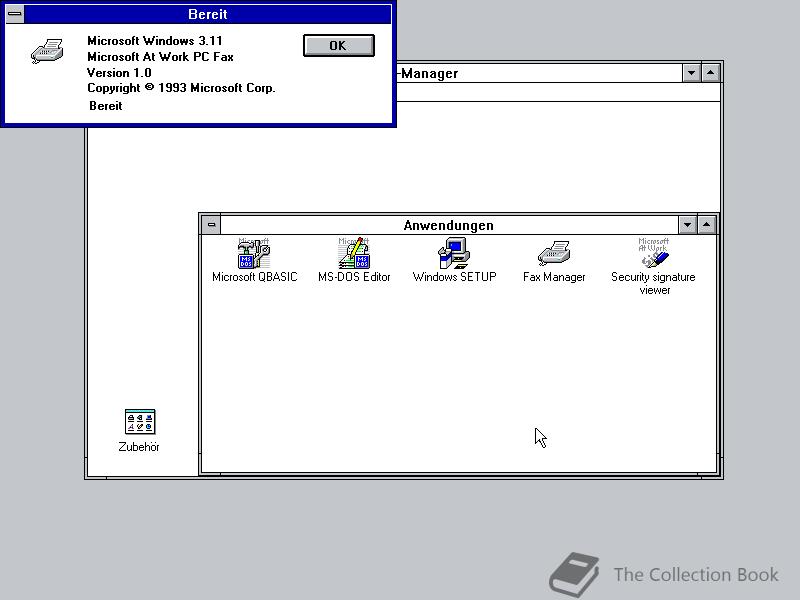Open the Anwendungen window control menu box
This screenshot has height=600, width=800.
click(211, 224)
